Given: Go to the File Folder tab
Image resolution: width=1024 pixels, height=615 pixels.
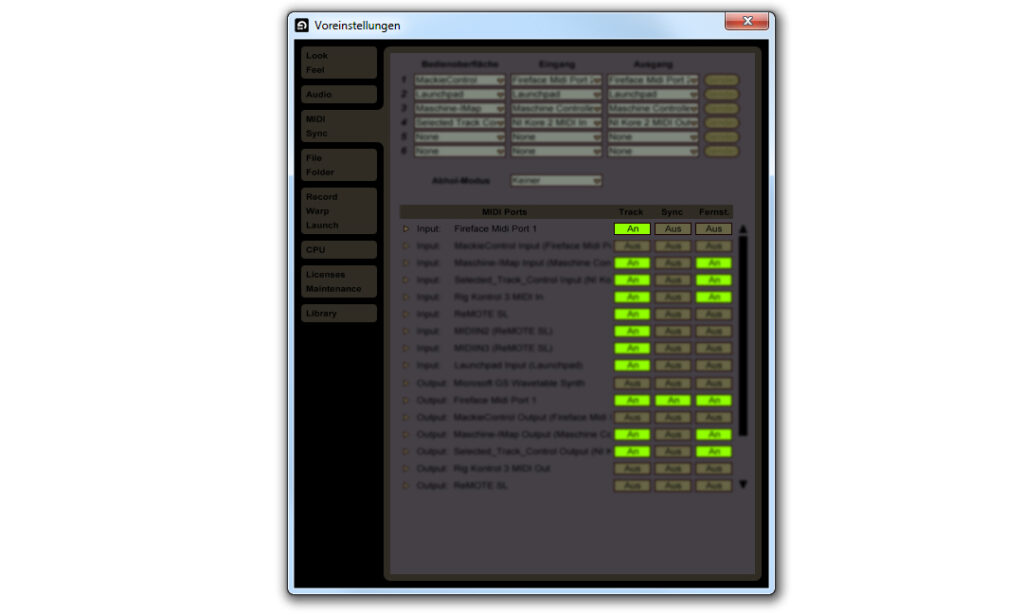Looking at the screenshot, I should tap(338, 165).
